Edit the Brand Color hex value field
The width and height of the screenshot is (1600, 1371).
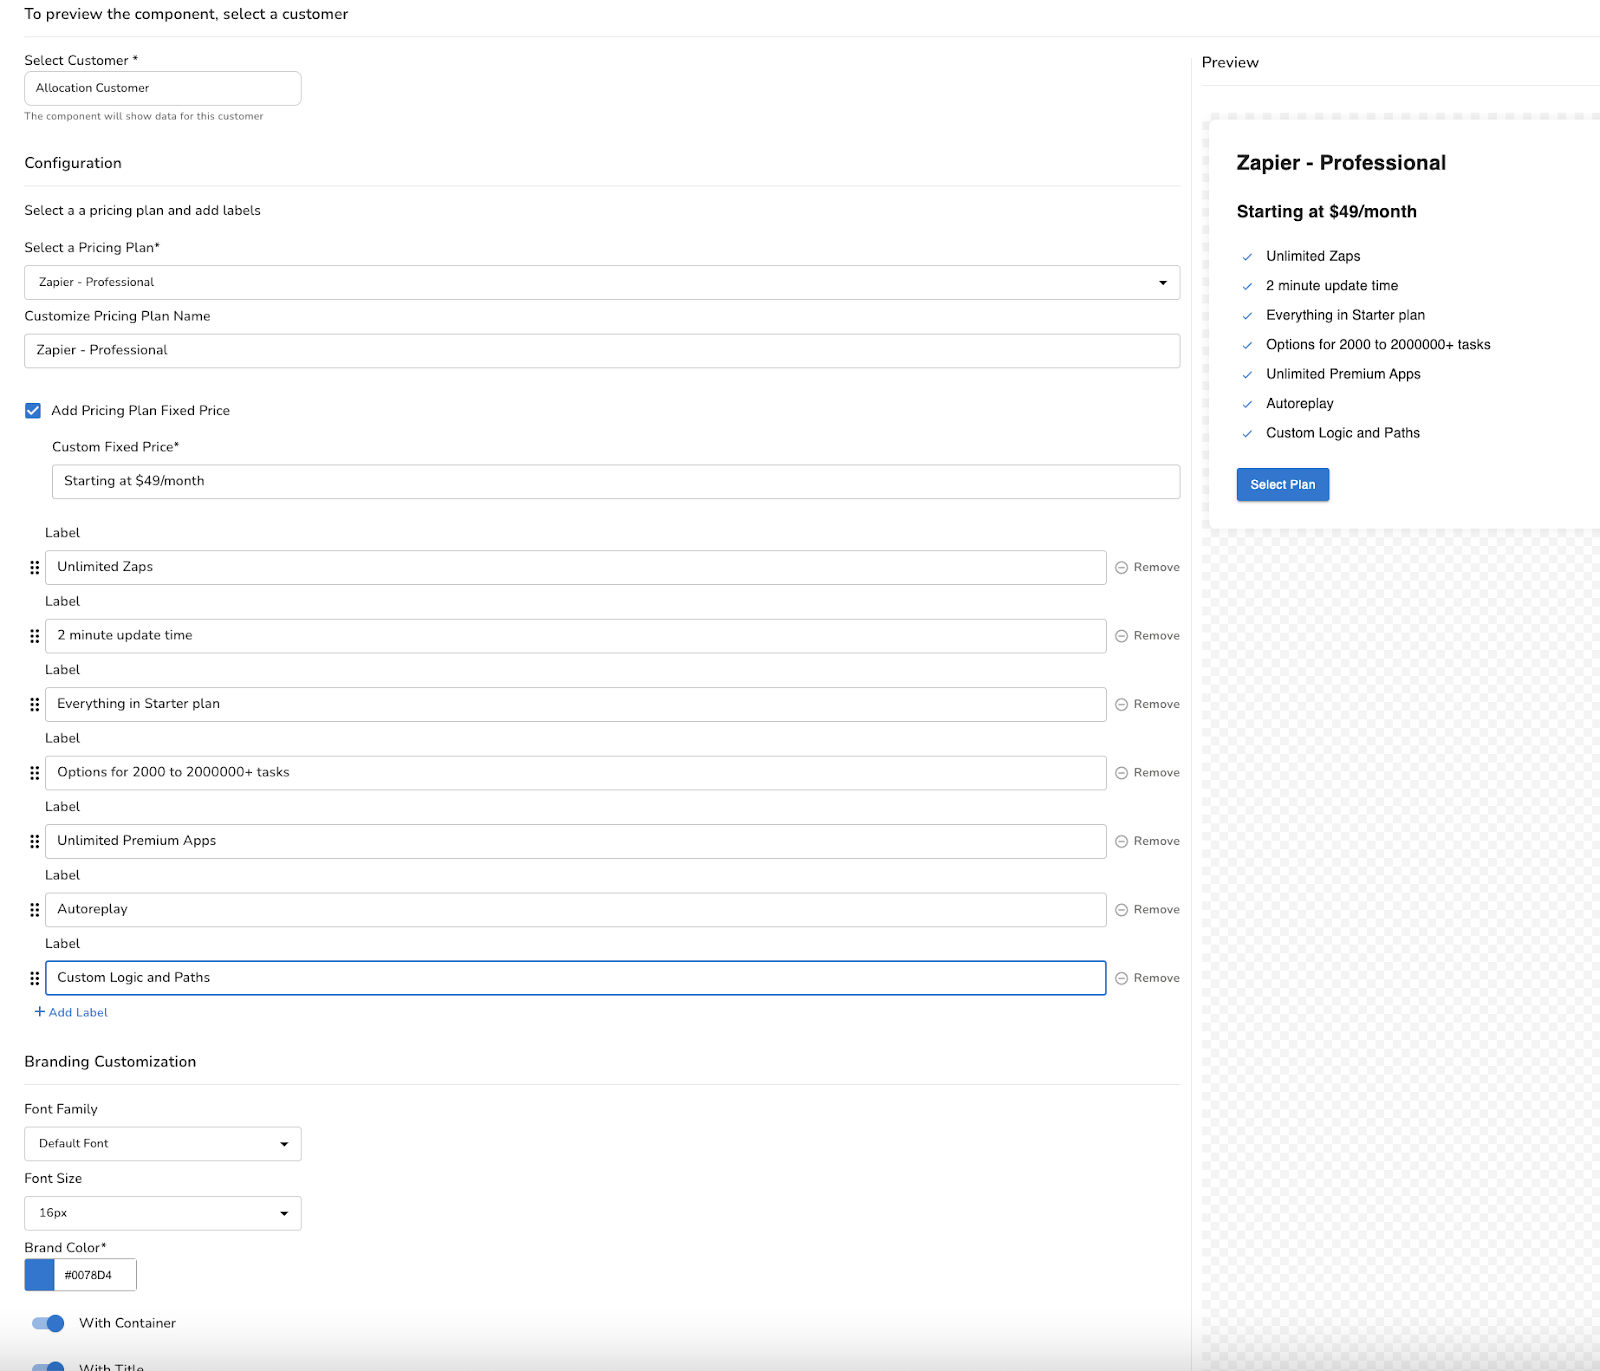(95, 1275)
